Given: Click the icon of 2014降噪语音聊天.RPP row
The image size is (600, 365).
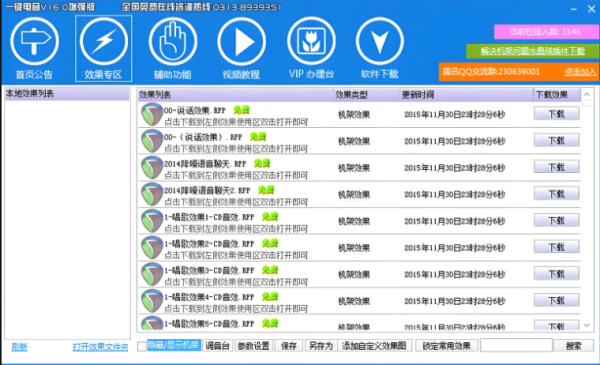Looking at the screenshot, I should click(152, 168).
